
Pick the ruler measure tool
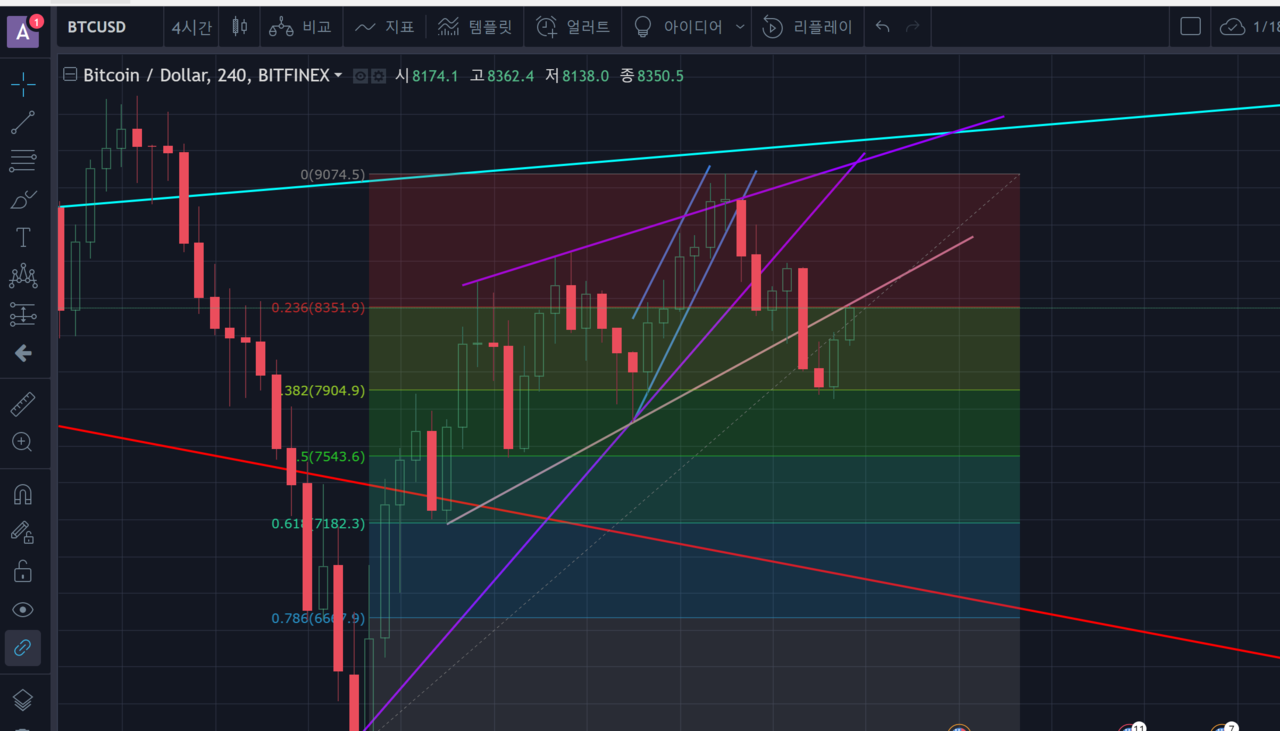click(23, 404)
